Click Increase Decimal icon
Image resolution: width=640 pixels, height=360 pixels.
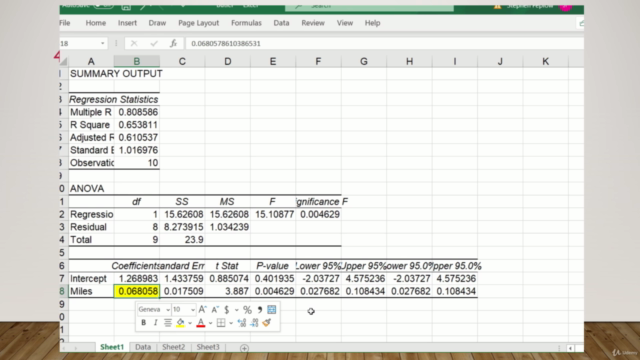242,323
